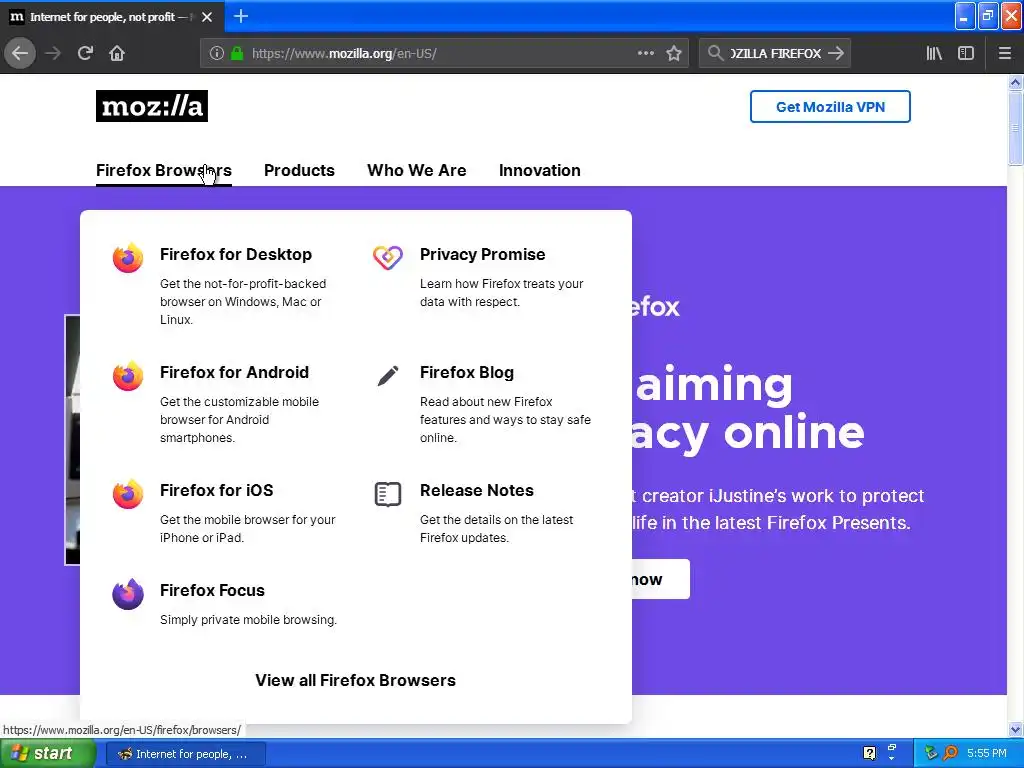Open Privacy Promise link

point(483,255)
